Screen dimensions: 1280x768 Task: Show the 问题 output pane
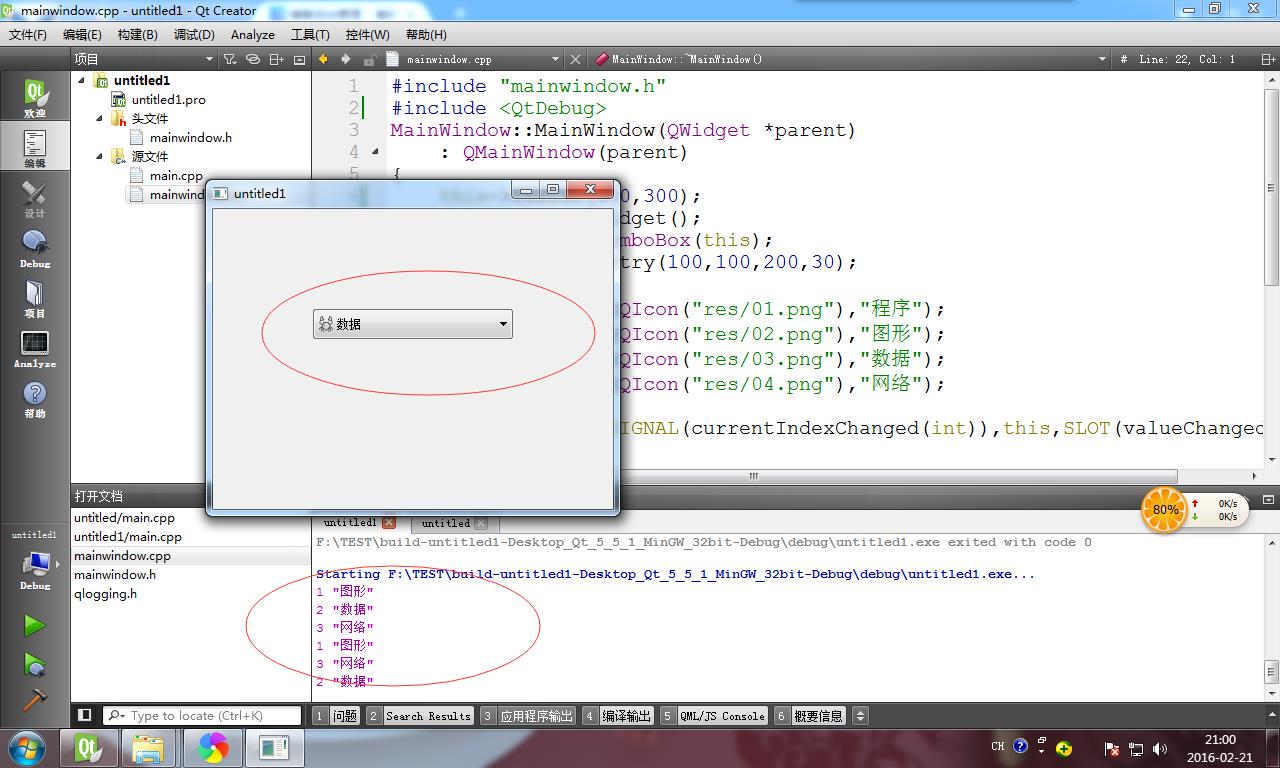pos(336,716)
